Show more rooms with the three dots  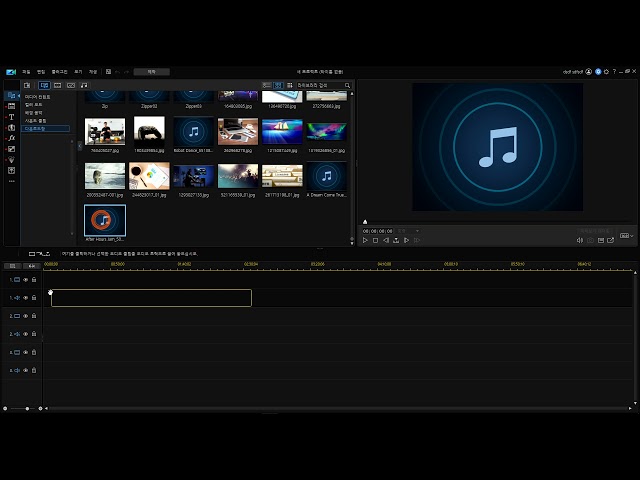click(11, 181)
